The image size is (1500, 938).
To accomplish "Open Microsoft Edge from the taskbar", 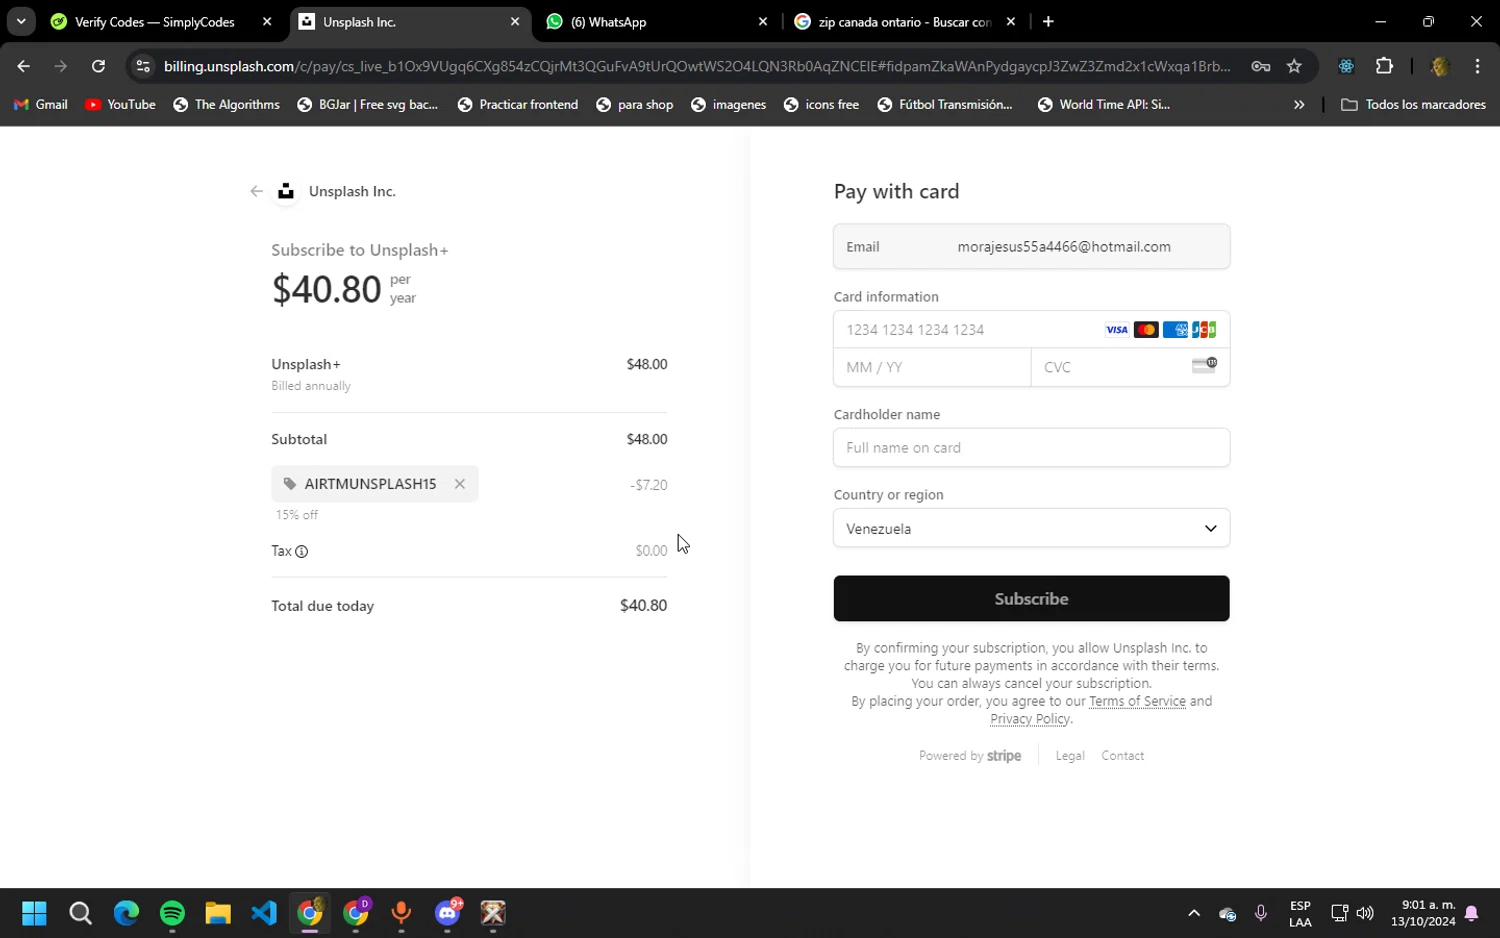I will click(126, 913).
